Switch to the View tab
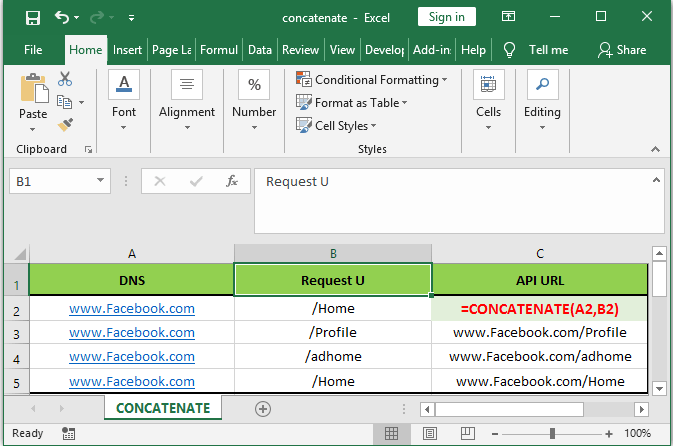 coord(342,50)
